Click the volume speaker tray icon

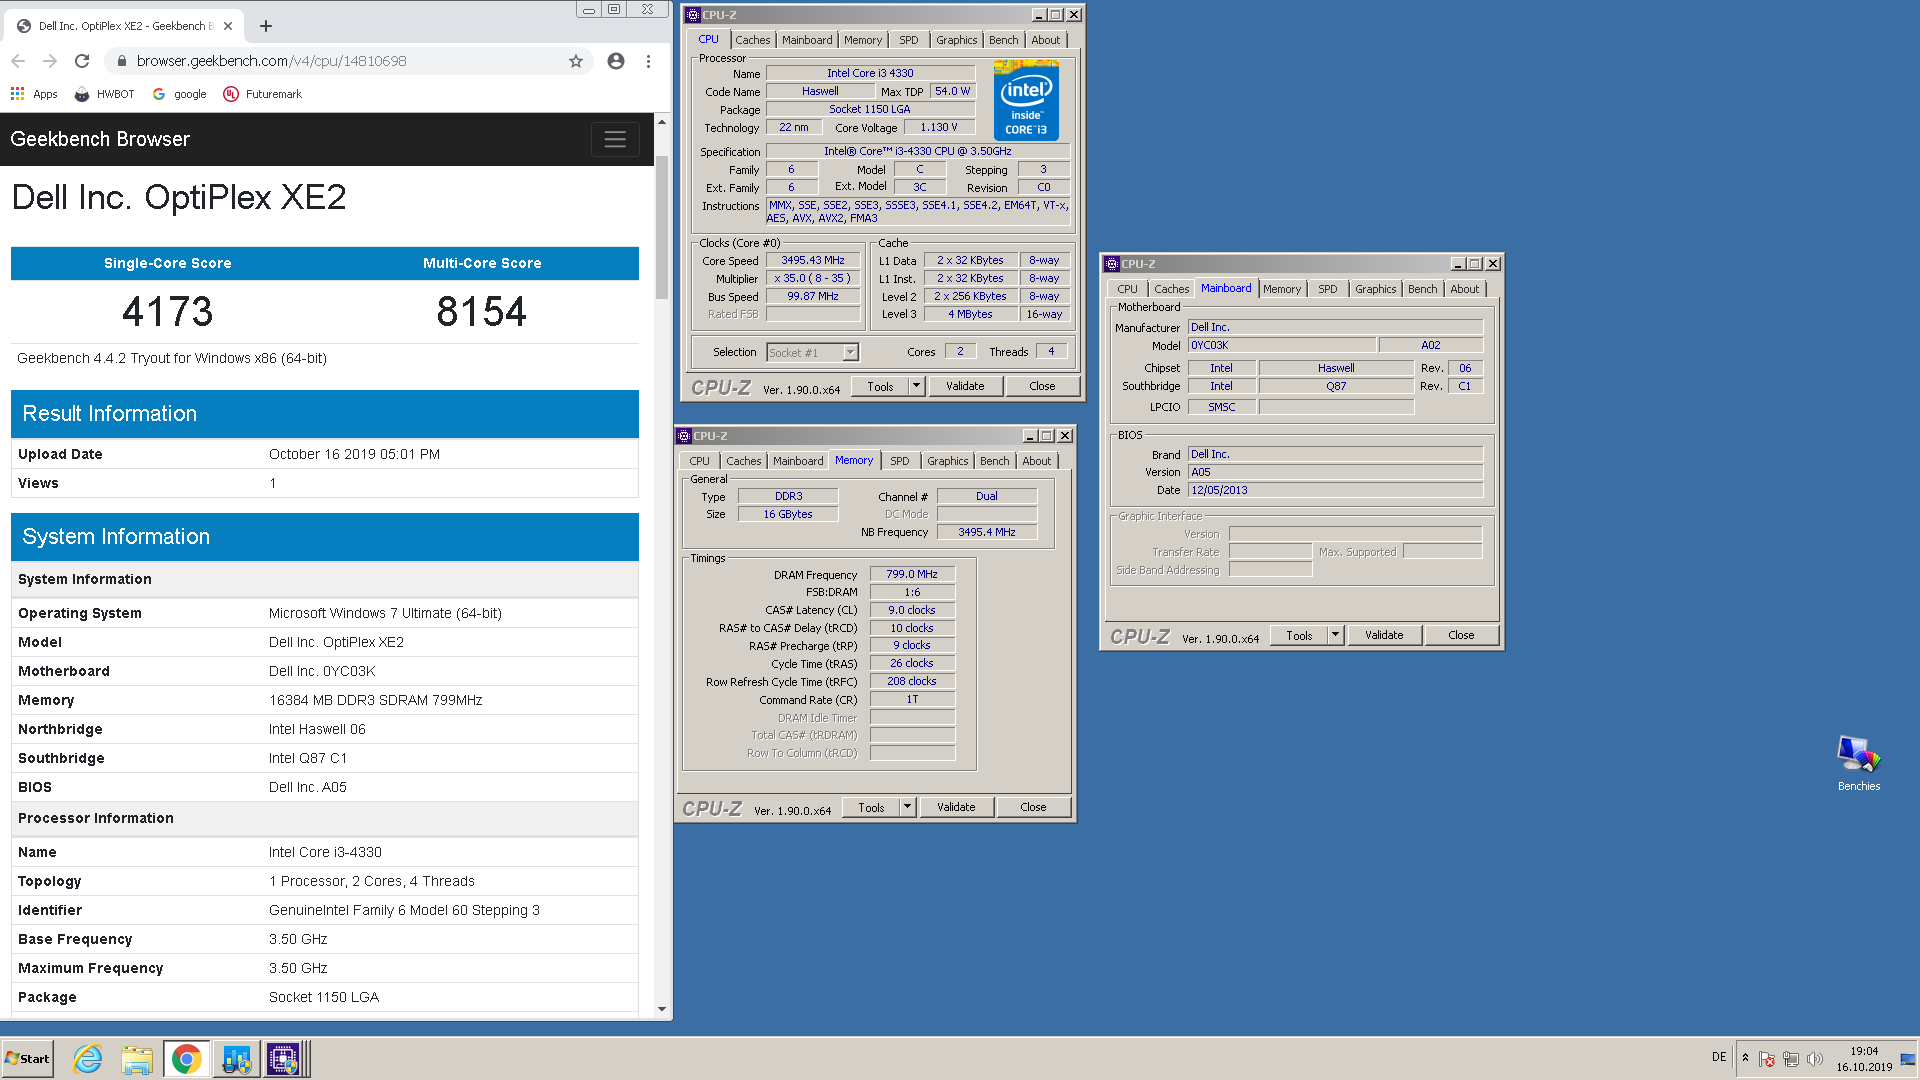coord(1815,1059)
